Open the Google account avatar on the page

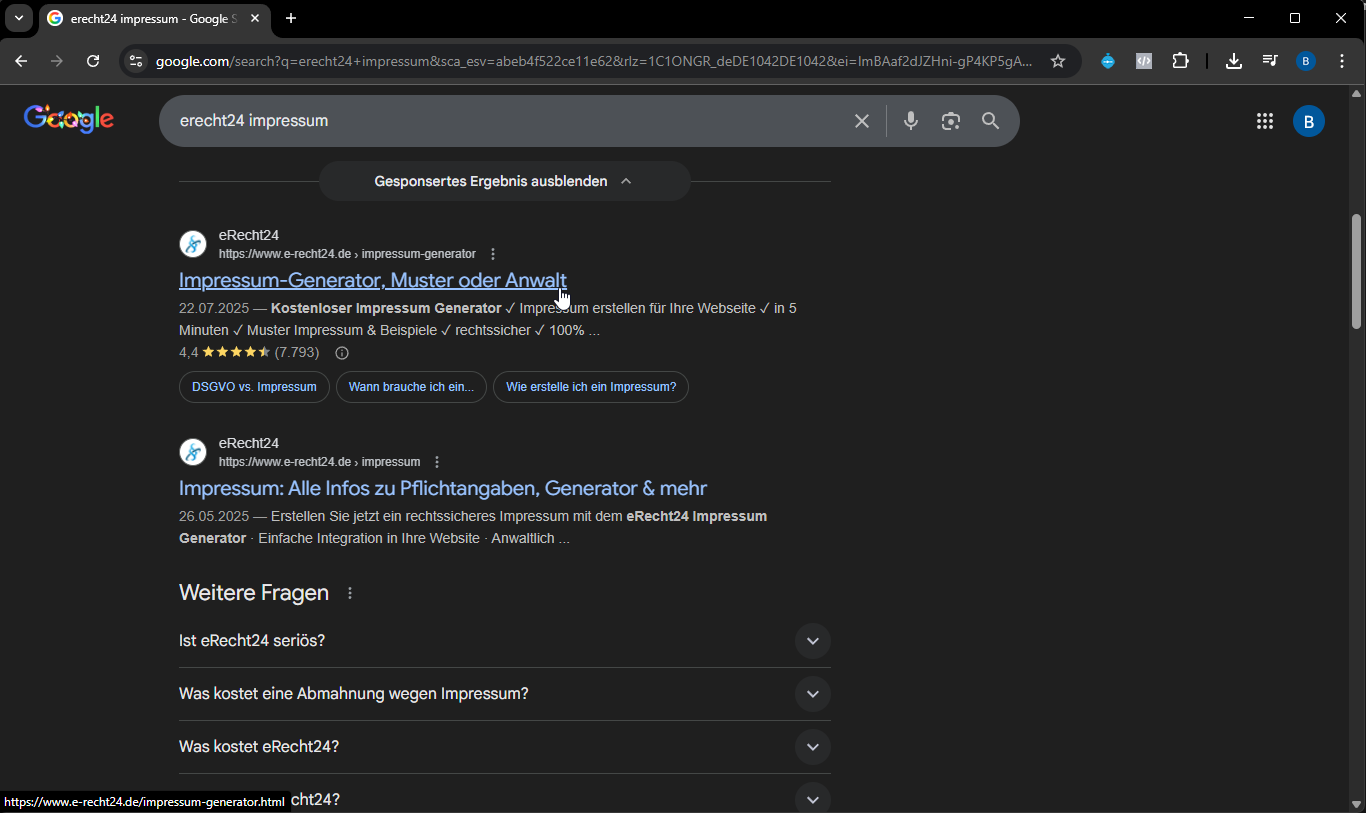[1309, 121]
